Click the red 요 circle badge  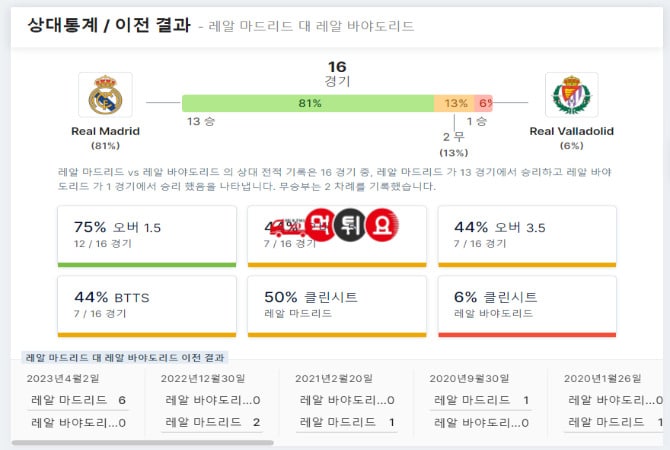382,225
